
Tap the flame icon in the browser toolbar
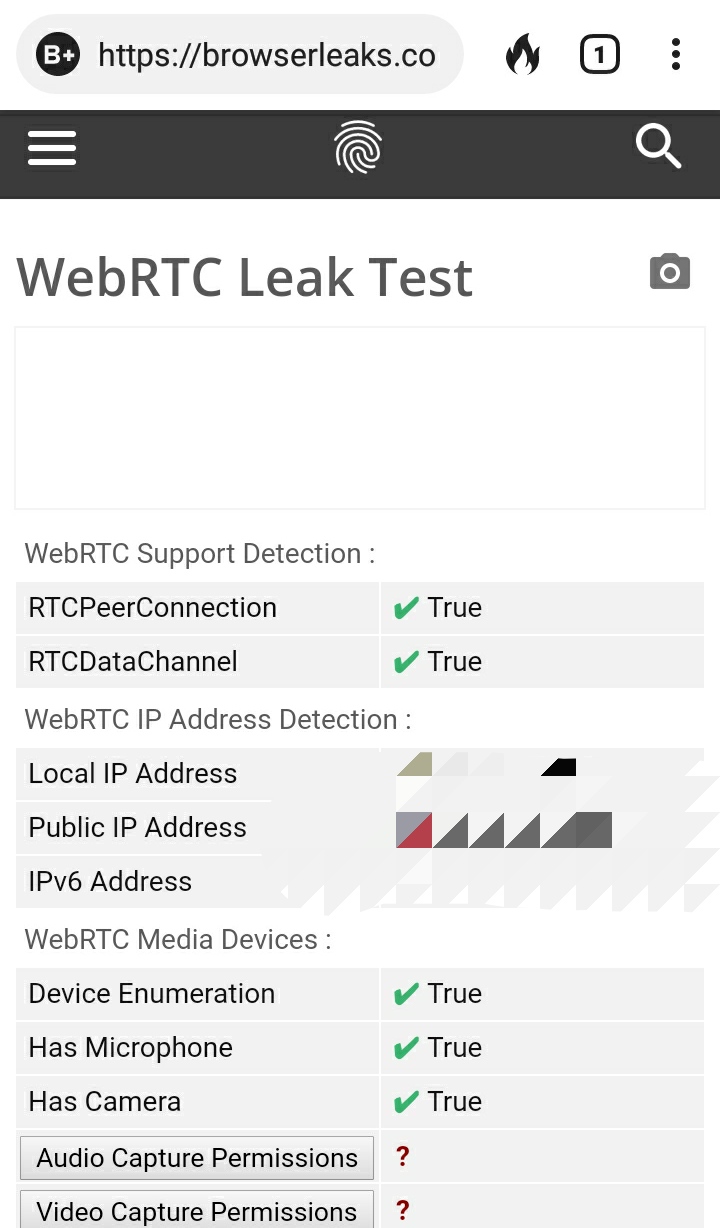[x=523, y=54]
